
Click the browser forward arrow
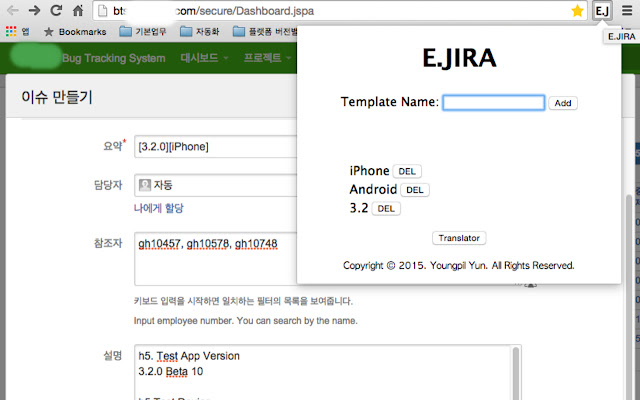pyautogui.click(x=34, y=11)
